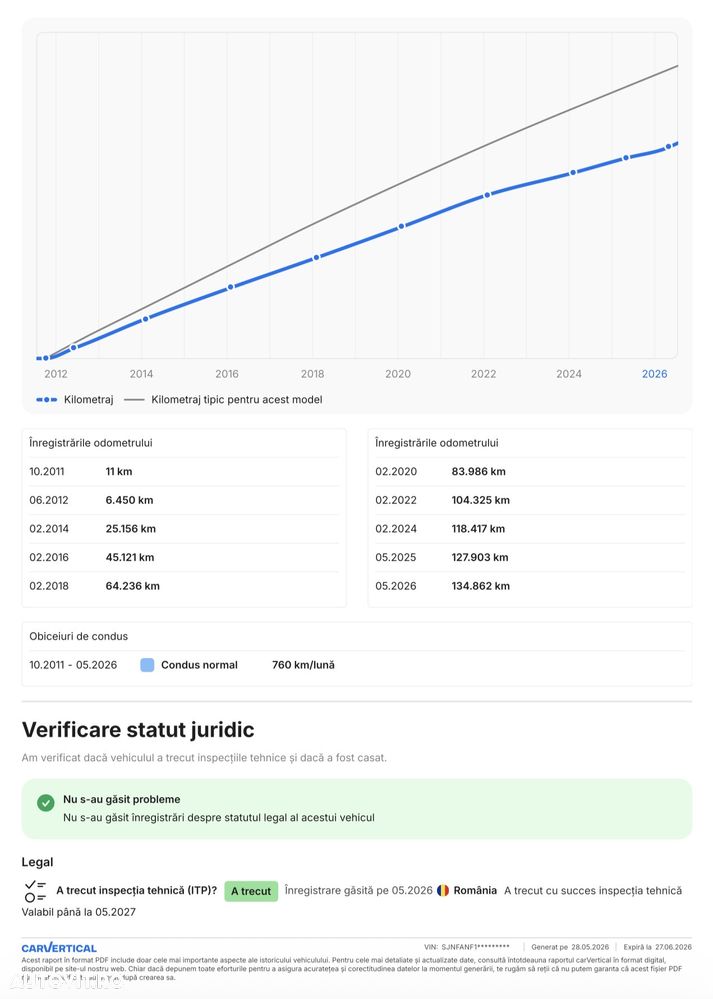Click the 2012 year label on axis
The width and height of the screenshot is (713, 999).
click(x=56, y=374)
